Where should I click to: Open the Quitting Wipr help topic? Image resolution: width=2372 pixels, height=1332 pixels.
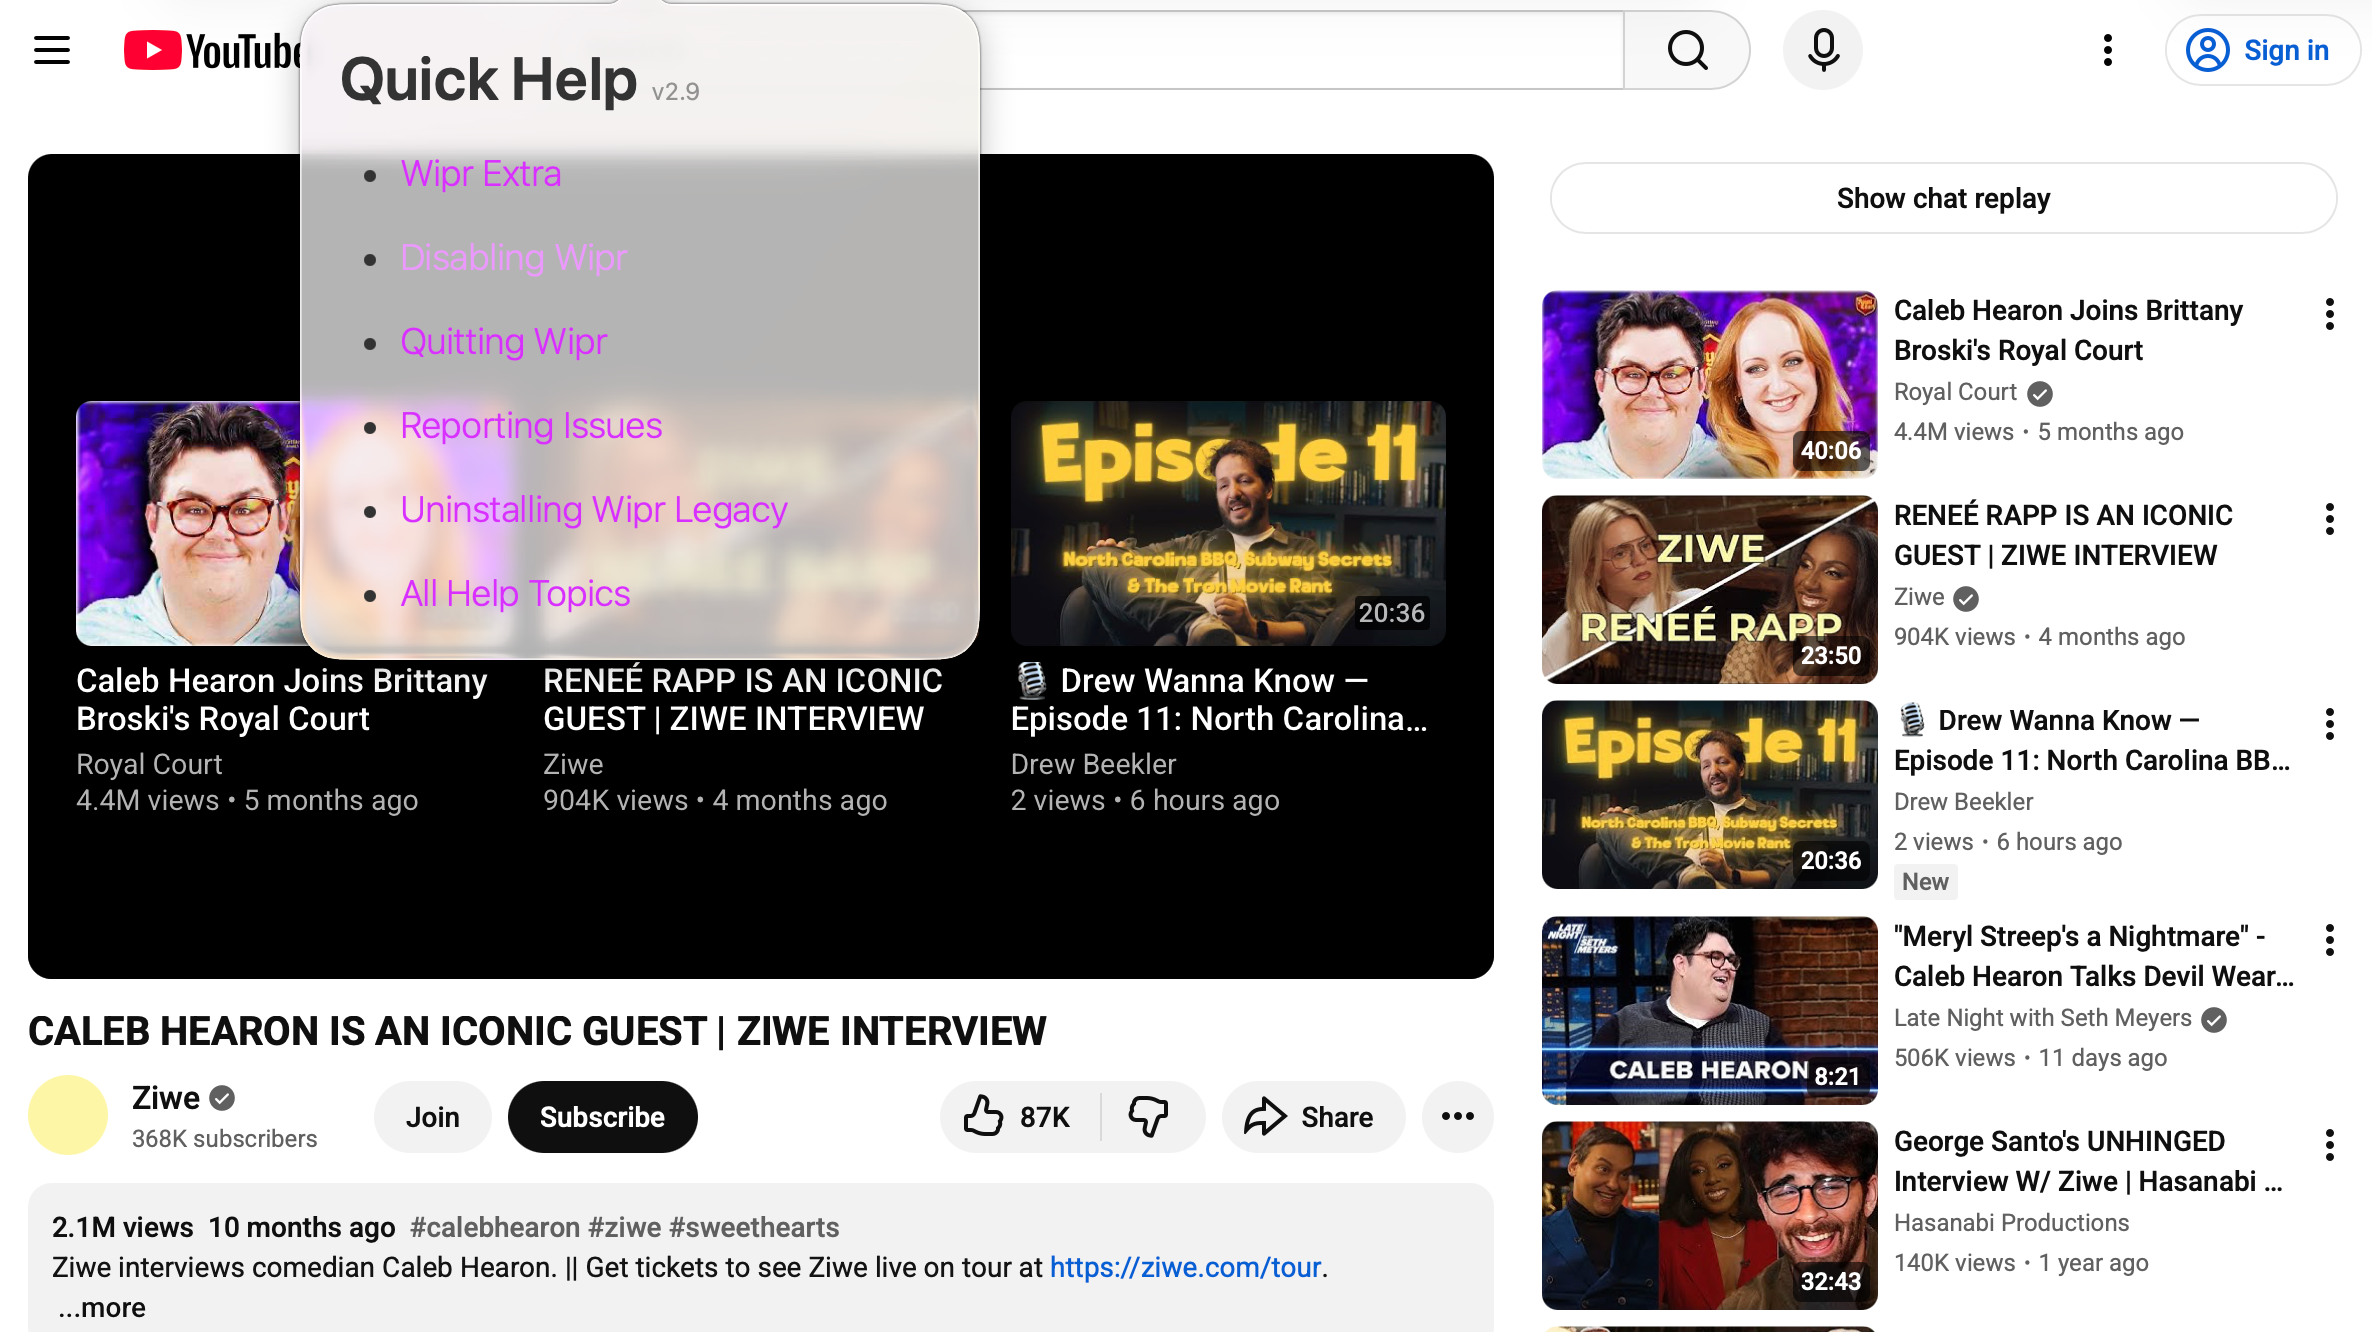[x=503, y=341]
